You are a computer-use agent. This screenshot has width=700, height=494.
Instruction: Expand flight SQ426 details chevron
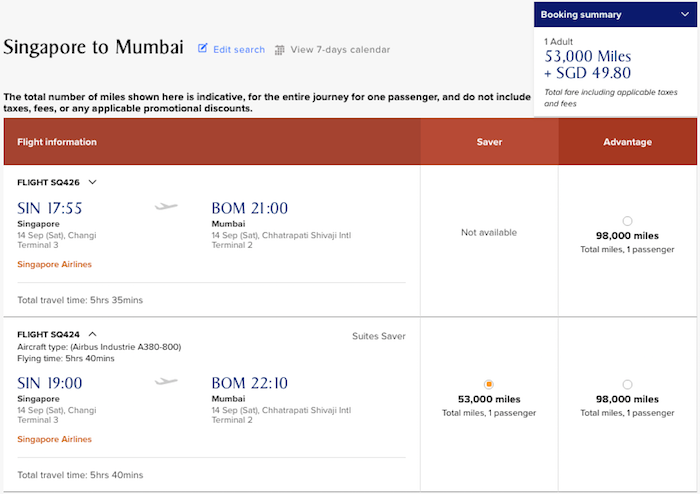[92, 182]
